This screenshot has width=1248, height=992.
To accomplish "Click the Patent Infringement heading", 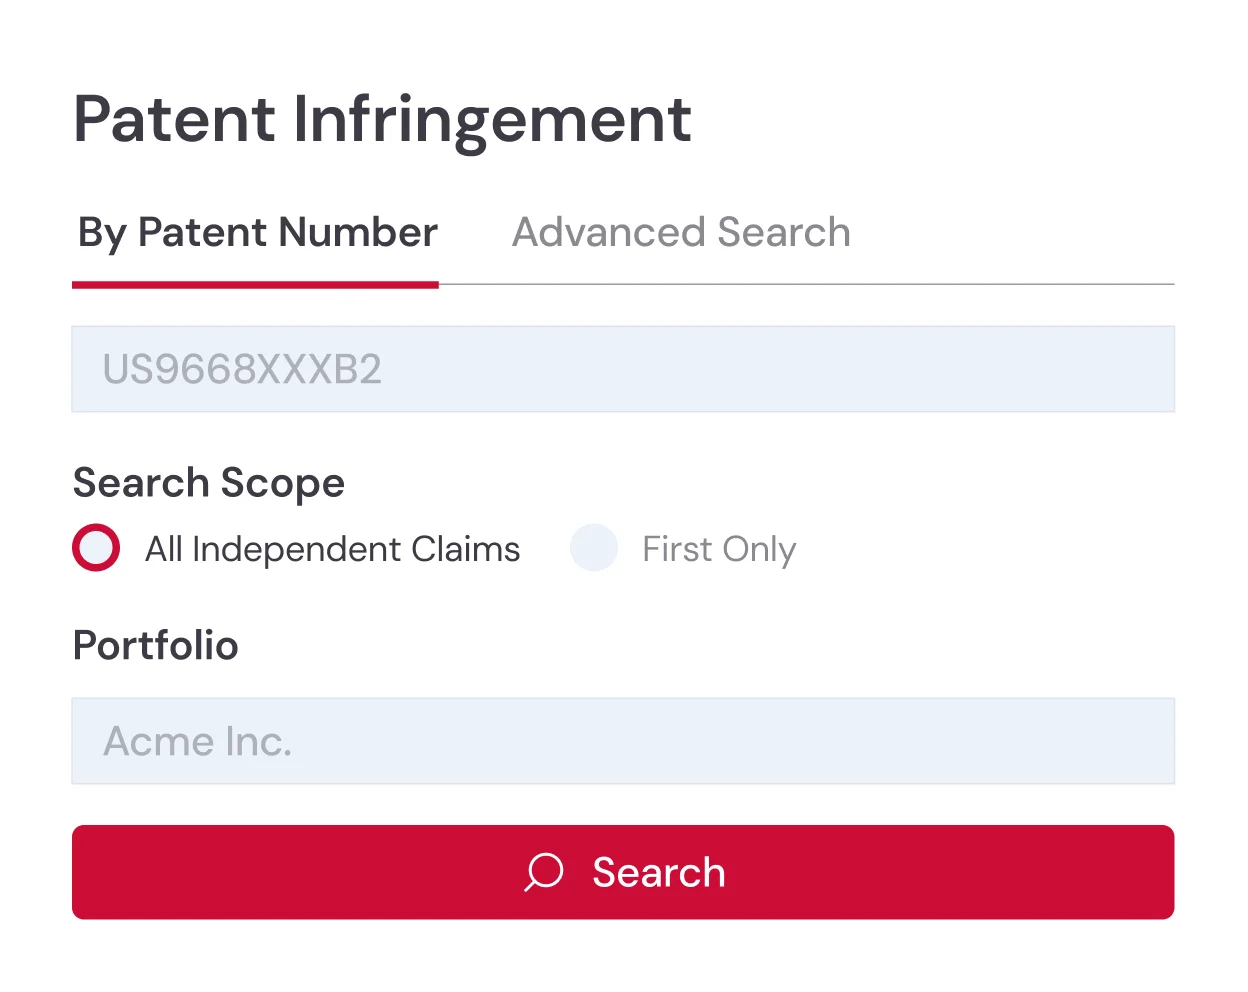I will pyautogui.click(x=382, y=119).
